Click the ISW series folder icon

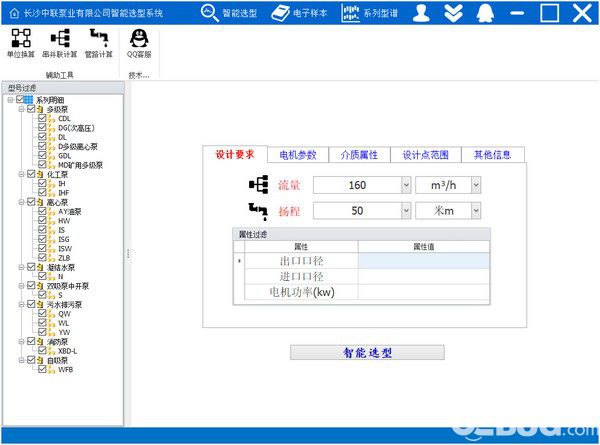pyautogui.click(x=52, y=249)
